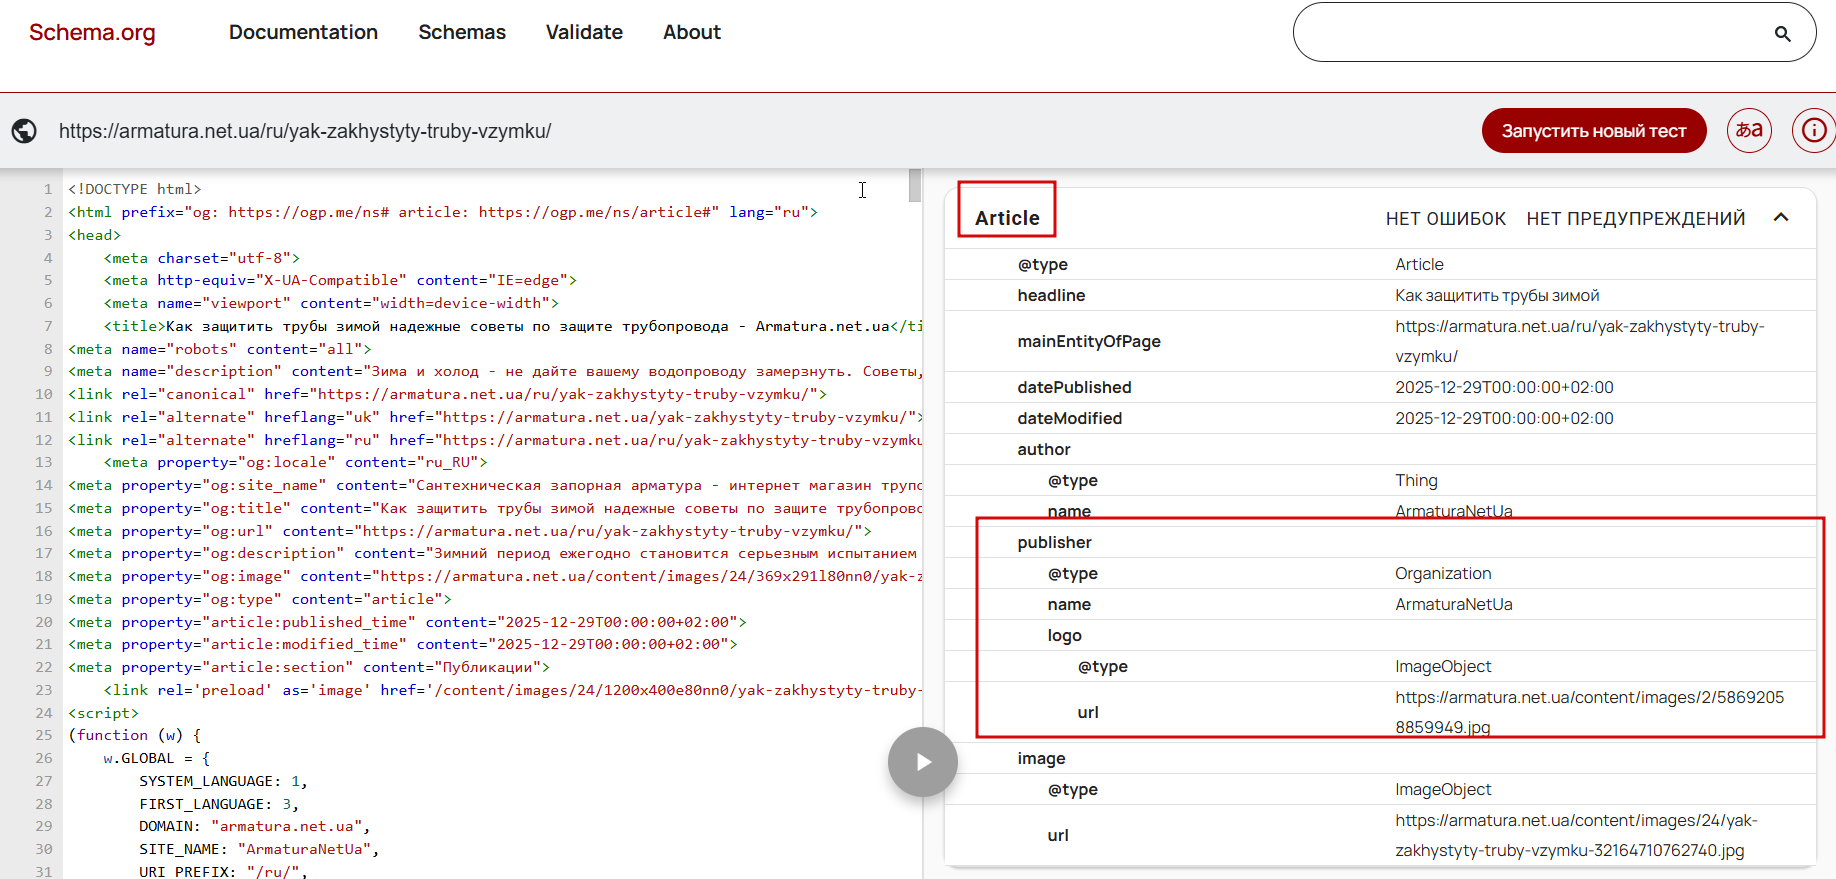Click the site search field
The width and height of the screenshot is (1836, 879).
[x=1554, y=32]
